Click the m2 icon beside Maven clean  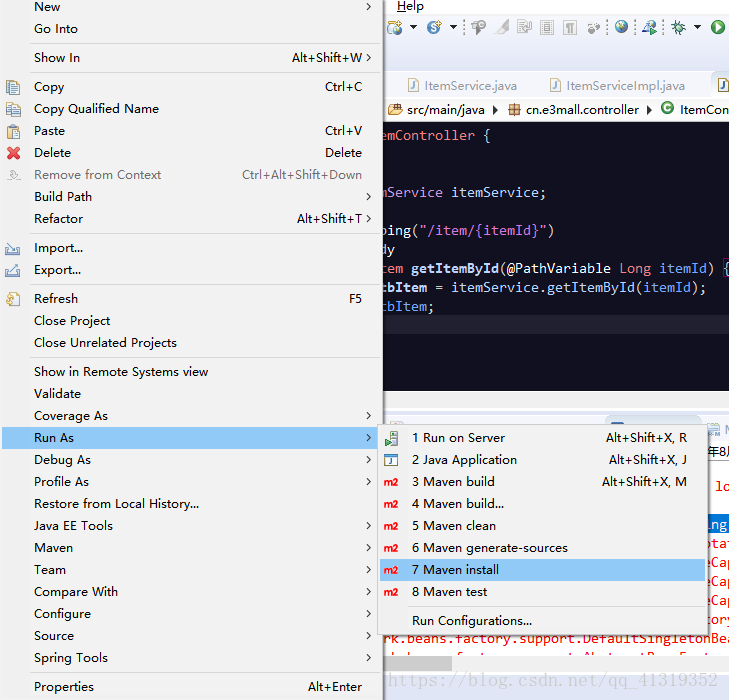pos(391,526)
